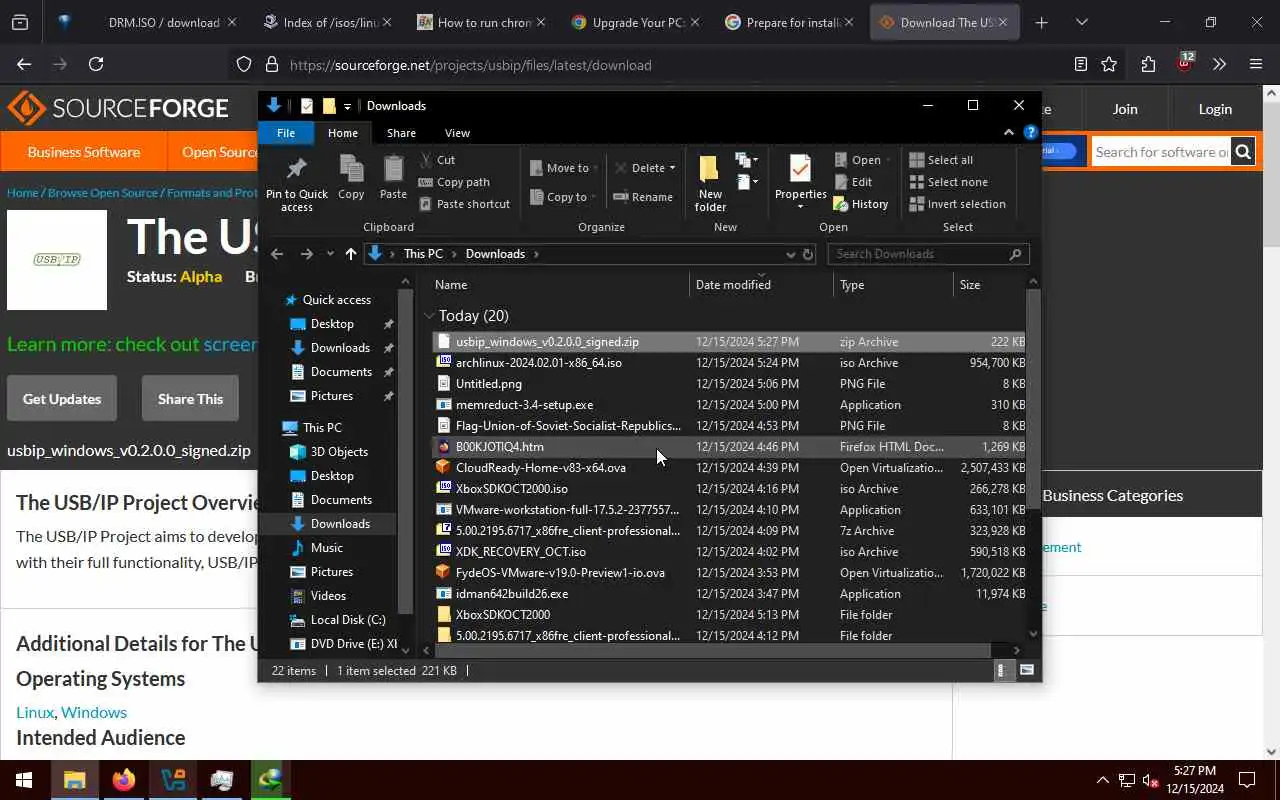Viewport: 1280px width, 800px height.
Task: Open Business Software menu on SourceForge
Action: [84, 152]
